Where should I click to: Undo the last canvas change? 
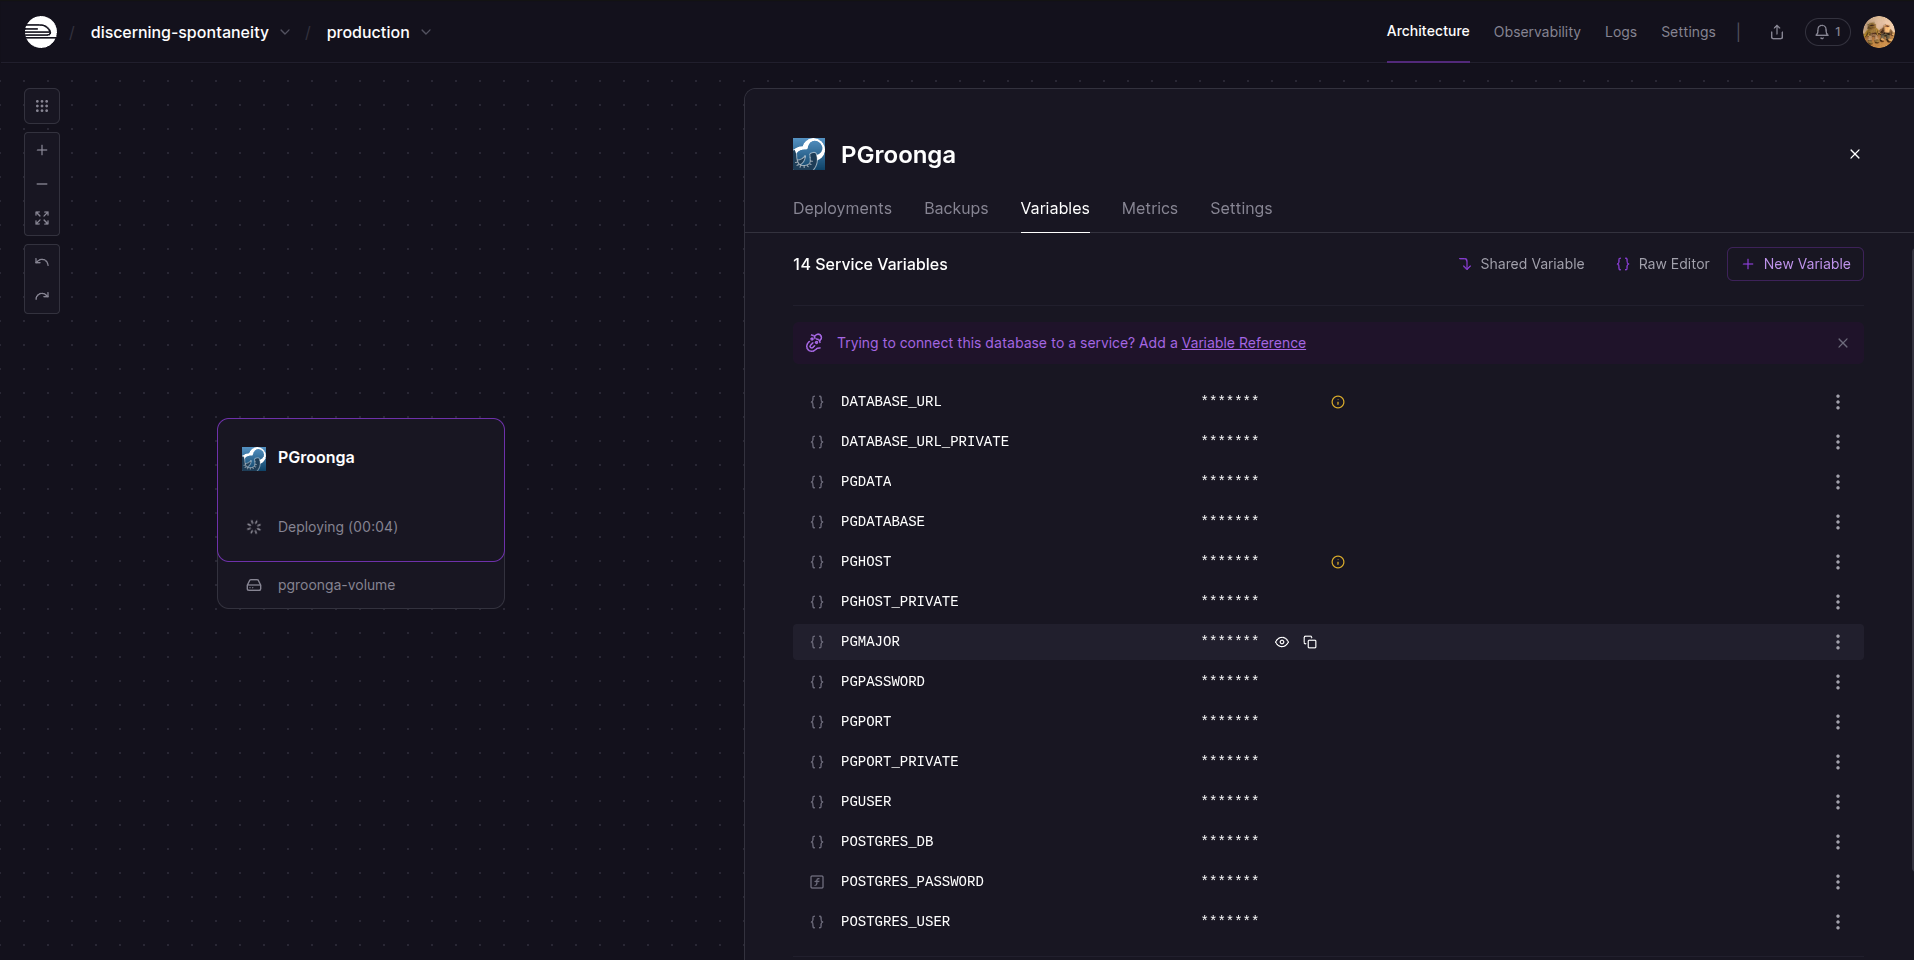tap(42, 262)
